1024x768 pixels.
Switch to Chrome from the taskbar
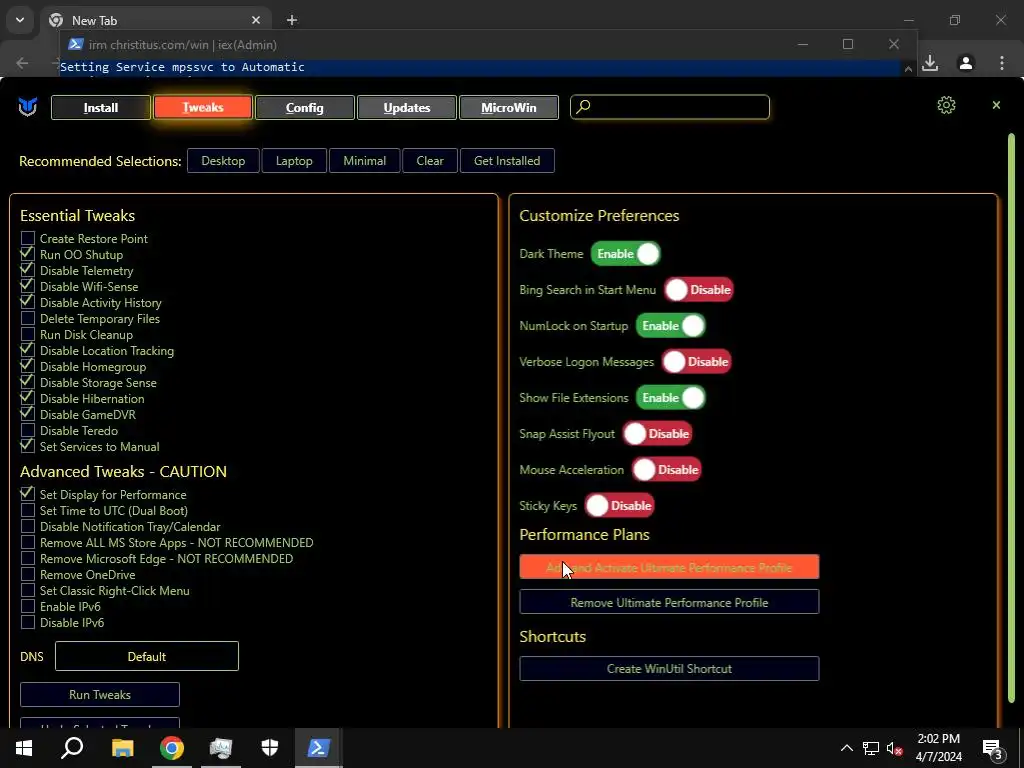coord(172,748)
